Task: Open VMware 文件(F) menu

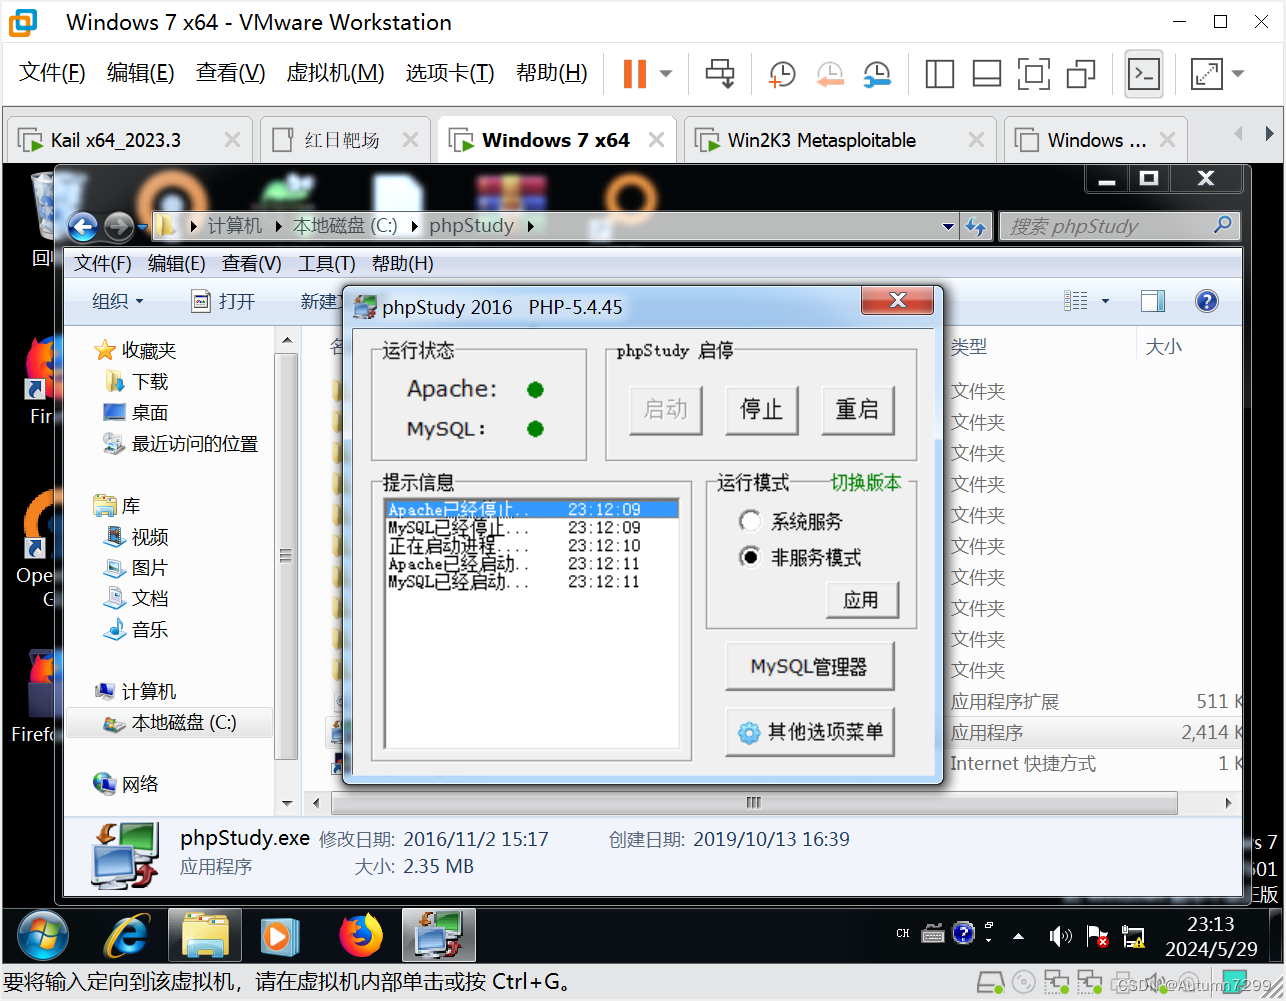Action: (x=53, y=73)
